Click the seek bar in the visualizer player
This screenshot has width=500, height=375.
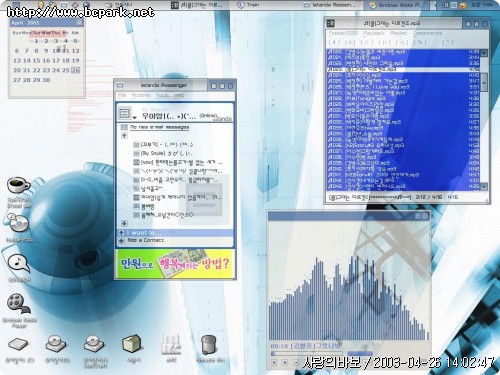pyautogui.click(x=307, y=354)
